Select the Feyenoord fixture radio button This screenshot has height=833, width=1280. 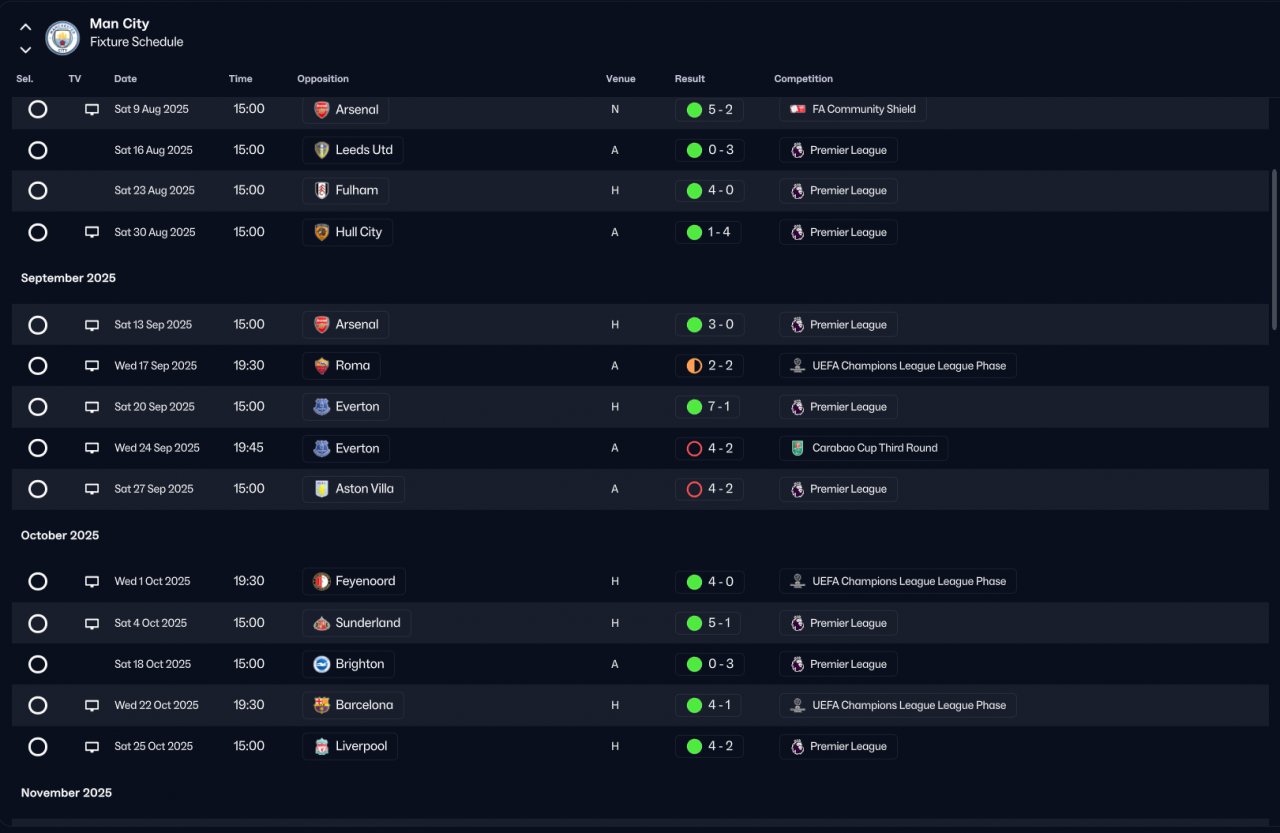[38, 581]
